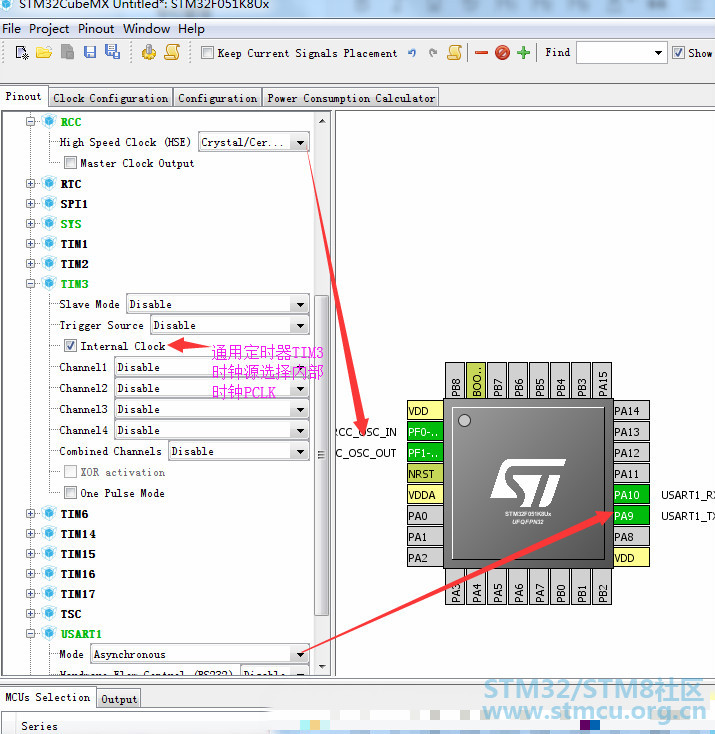Expand the TIM2 tree node

point(30,264)
